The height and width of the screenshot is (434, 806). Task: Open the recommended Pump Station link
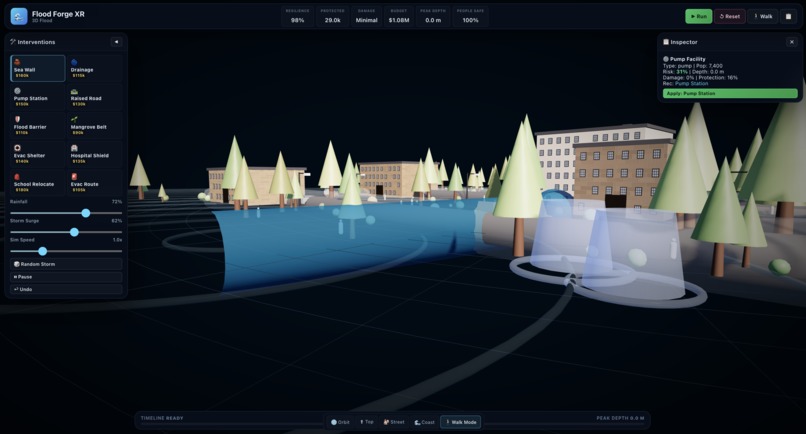click(691, 83)
